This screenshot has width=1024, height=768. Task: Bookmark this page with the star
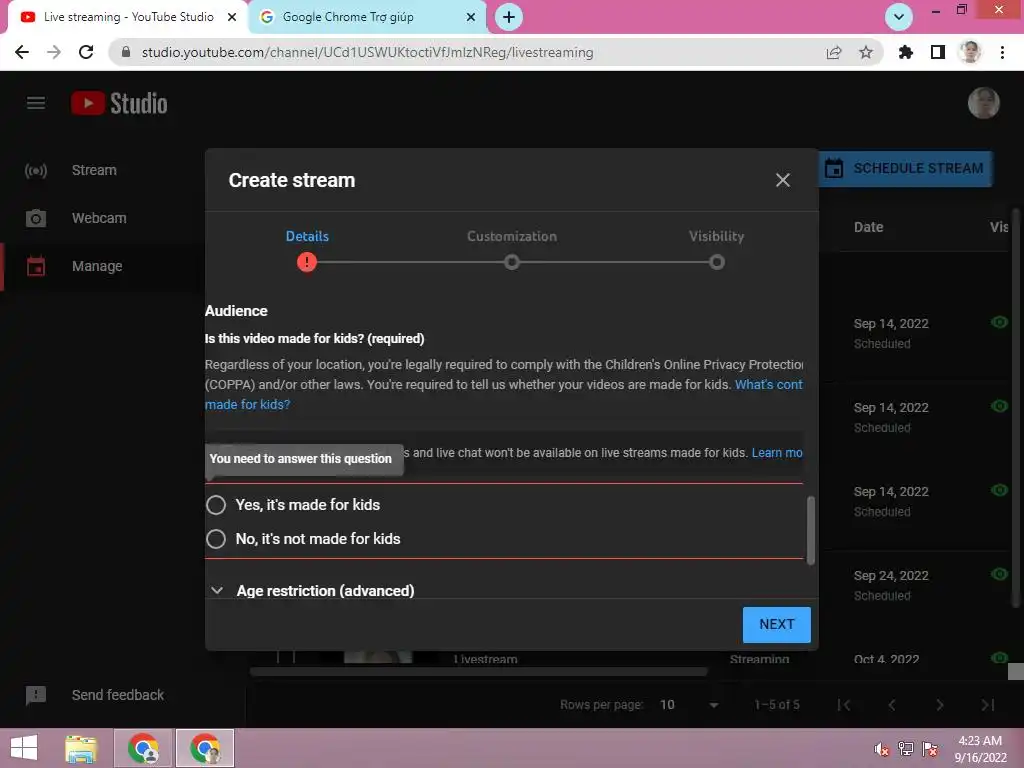[865, 52]
